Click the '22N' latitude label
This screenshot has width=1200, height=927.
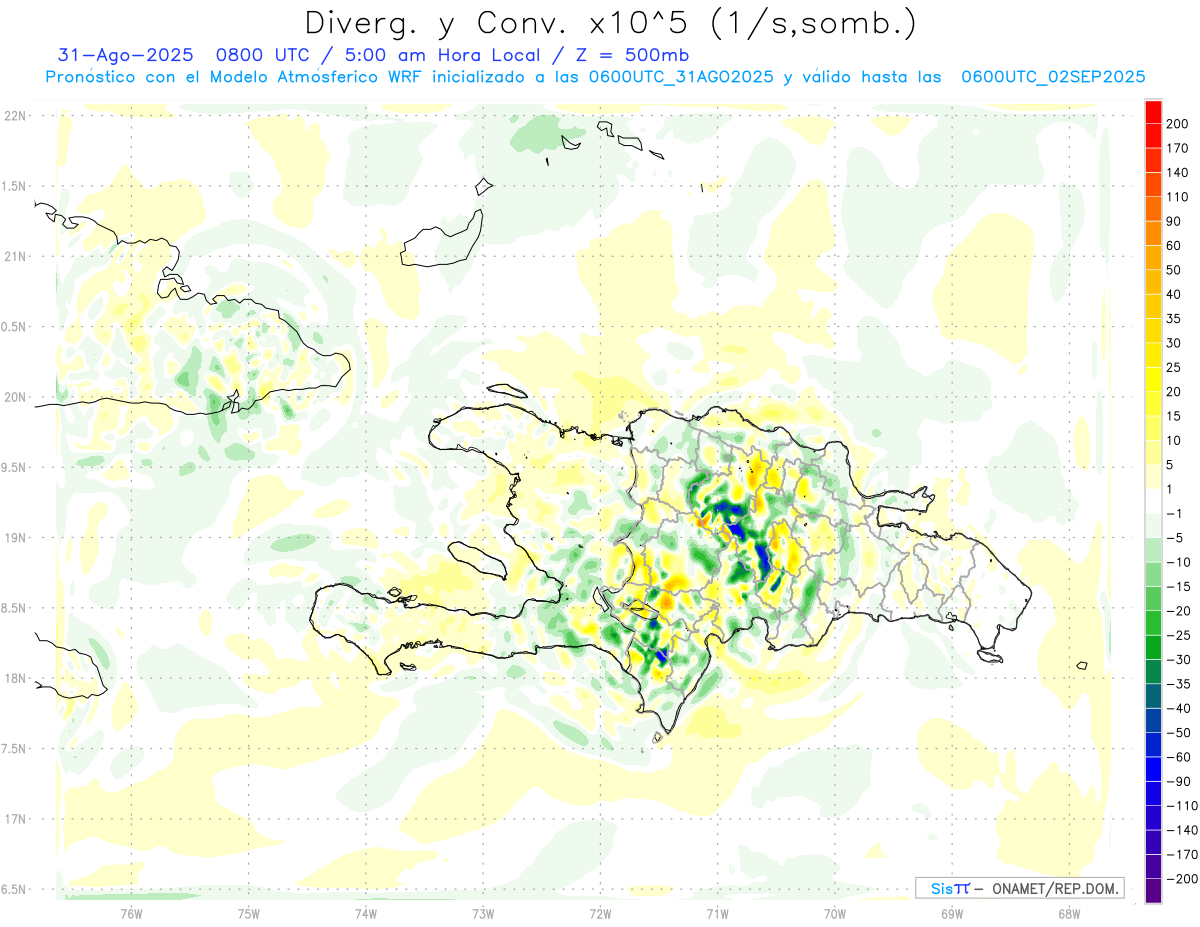(17, 116)
